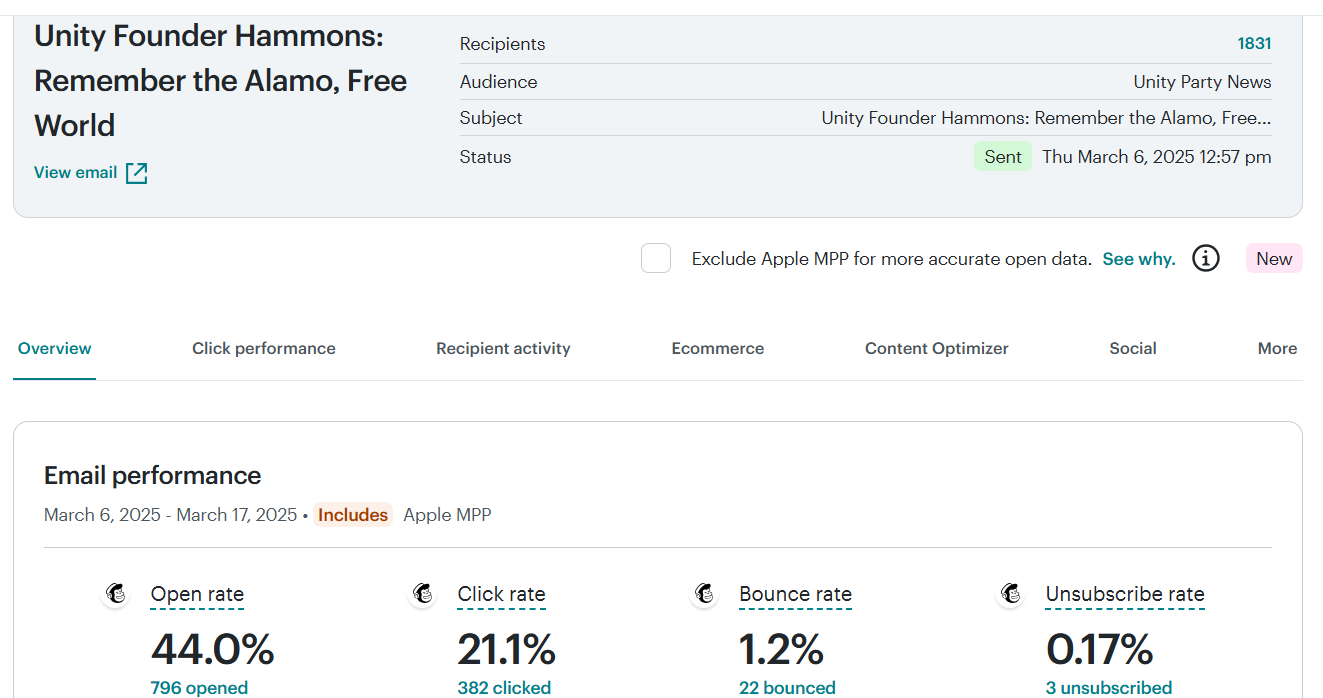Click the Mailchimp icon beside Click rate
The width and height of the screenshot is (1323, 698).
click(x=424, y=594)
